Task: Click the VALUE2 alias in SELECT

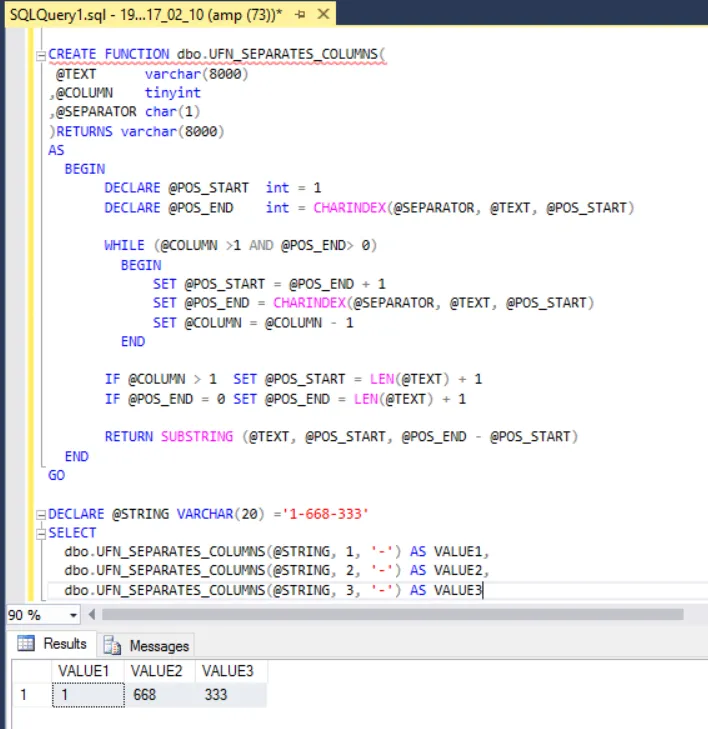Action: [458, 570]
